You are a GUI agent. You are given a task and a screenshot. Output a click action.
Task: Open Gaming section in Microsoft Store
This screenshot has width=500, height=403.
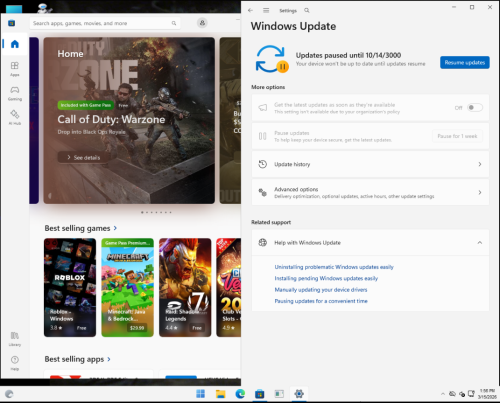(15, 93)
